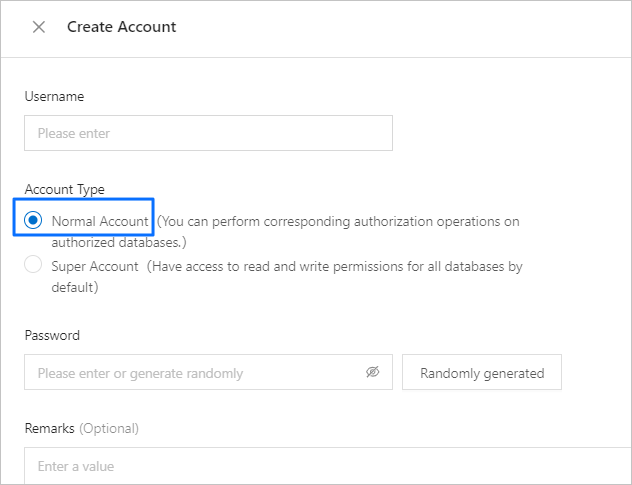Click the 'Enter a value' placeholder text
This screenshot has height=485, width=632.
point(76,466)
